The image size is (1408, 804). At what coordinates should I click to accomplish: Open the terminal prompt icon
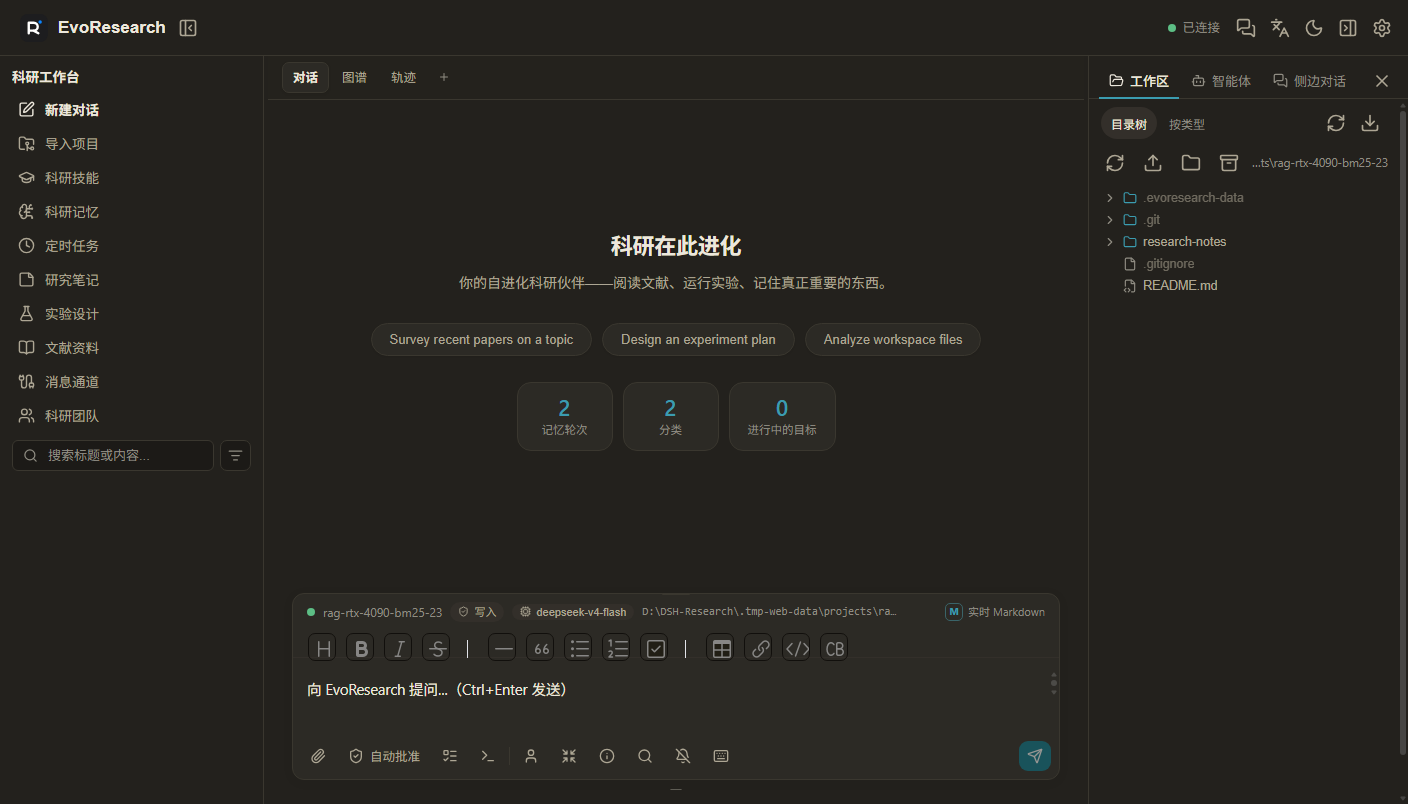coord(488,756)
